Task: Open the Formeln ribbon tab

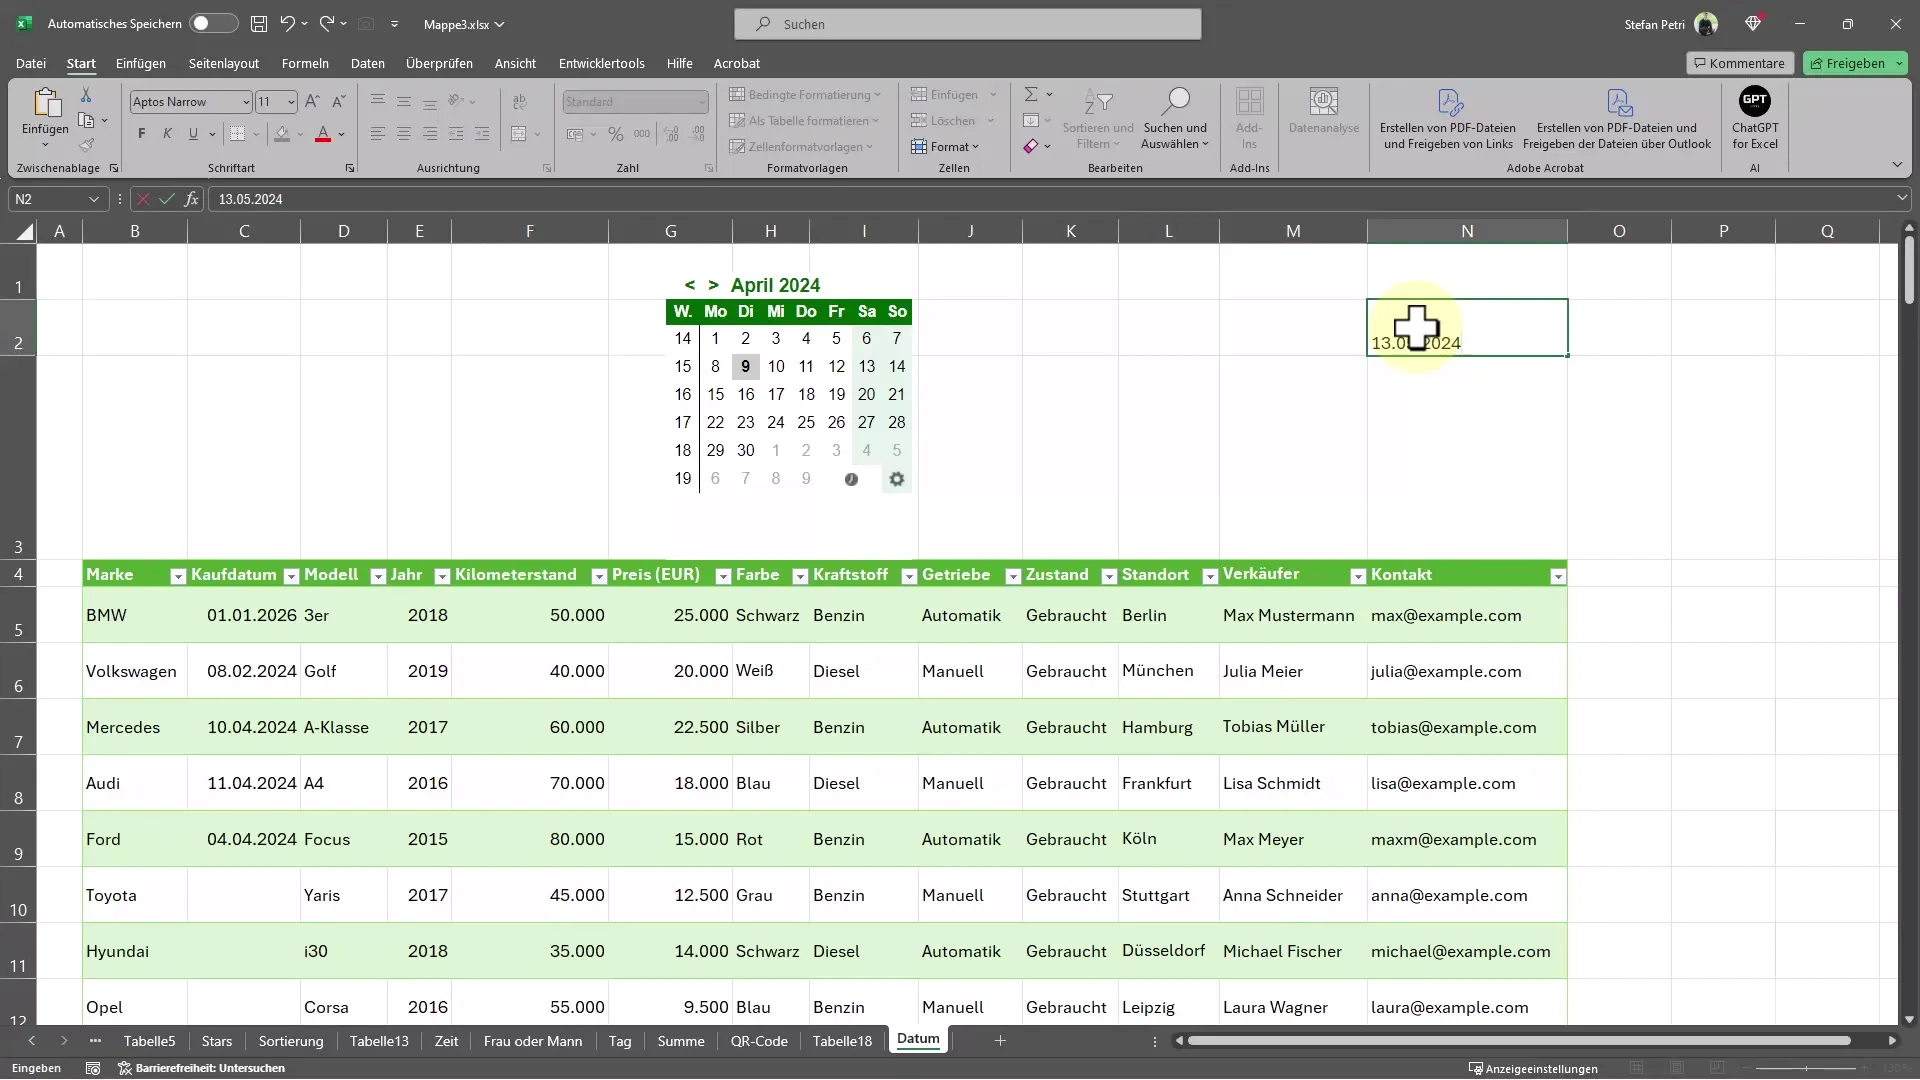Action: [305, 62]
